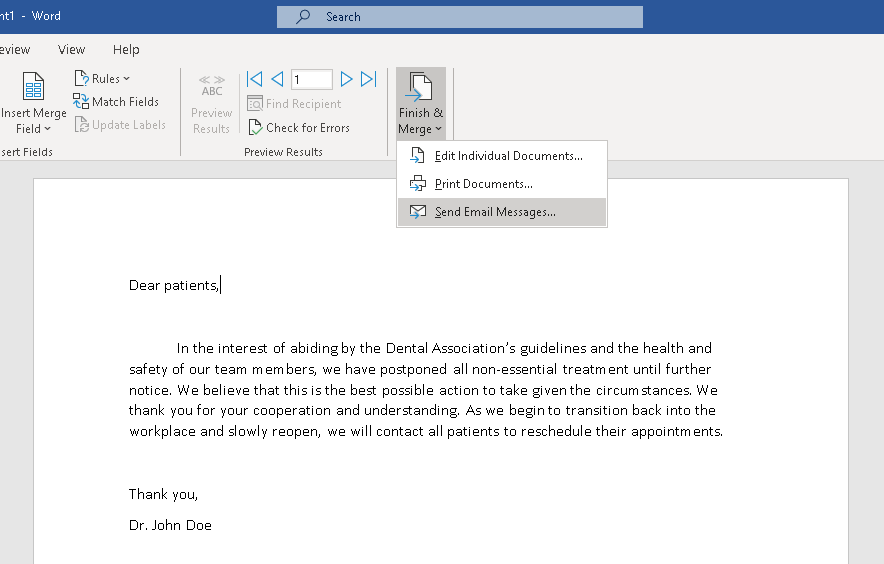Go to the first record
Screen dimensions: 884x564
coord(255,79)
